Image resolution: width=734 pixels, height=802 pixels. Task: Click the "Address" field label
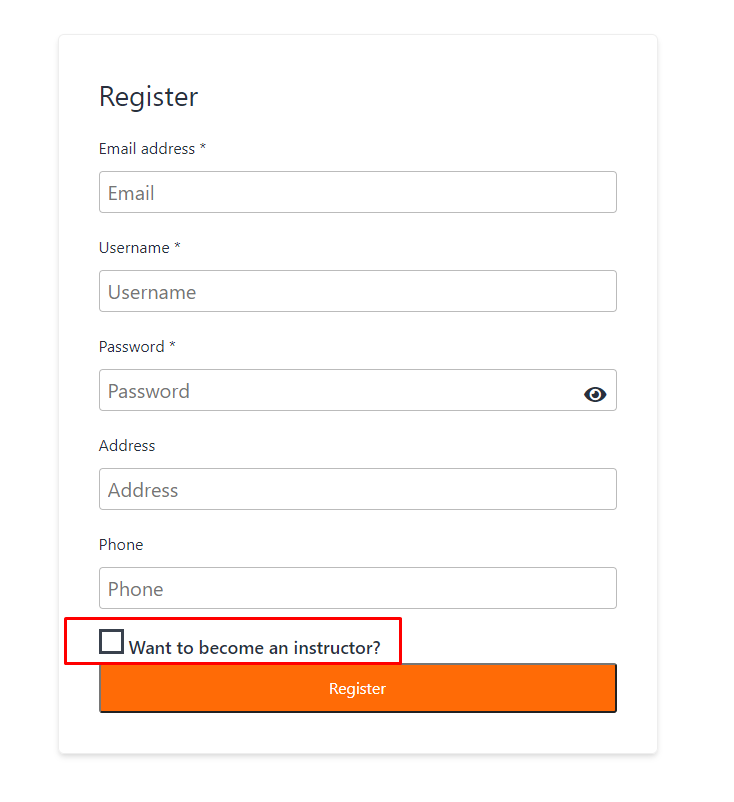pos(127,446)
